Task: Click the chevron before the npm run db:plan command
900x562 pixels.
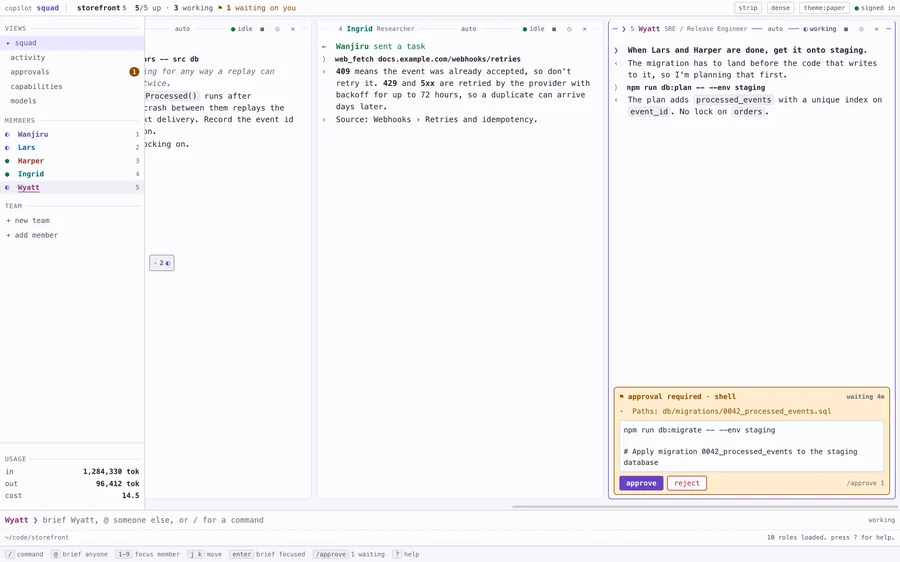Action: coord(616,88)
